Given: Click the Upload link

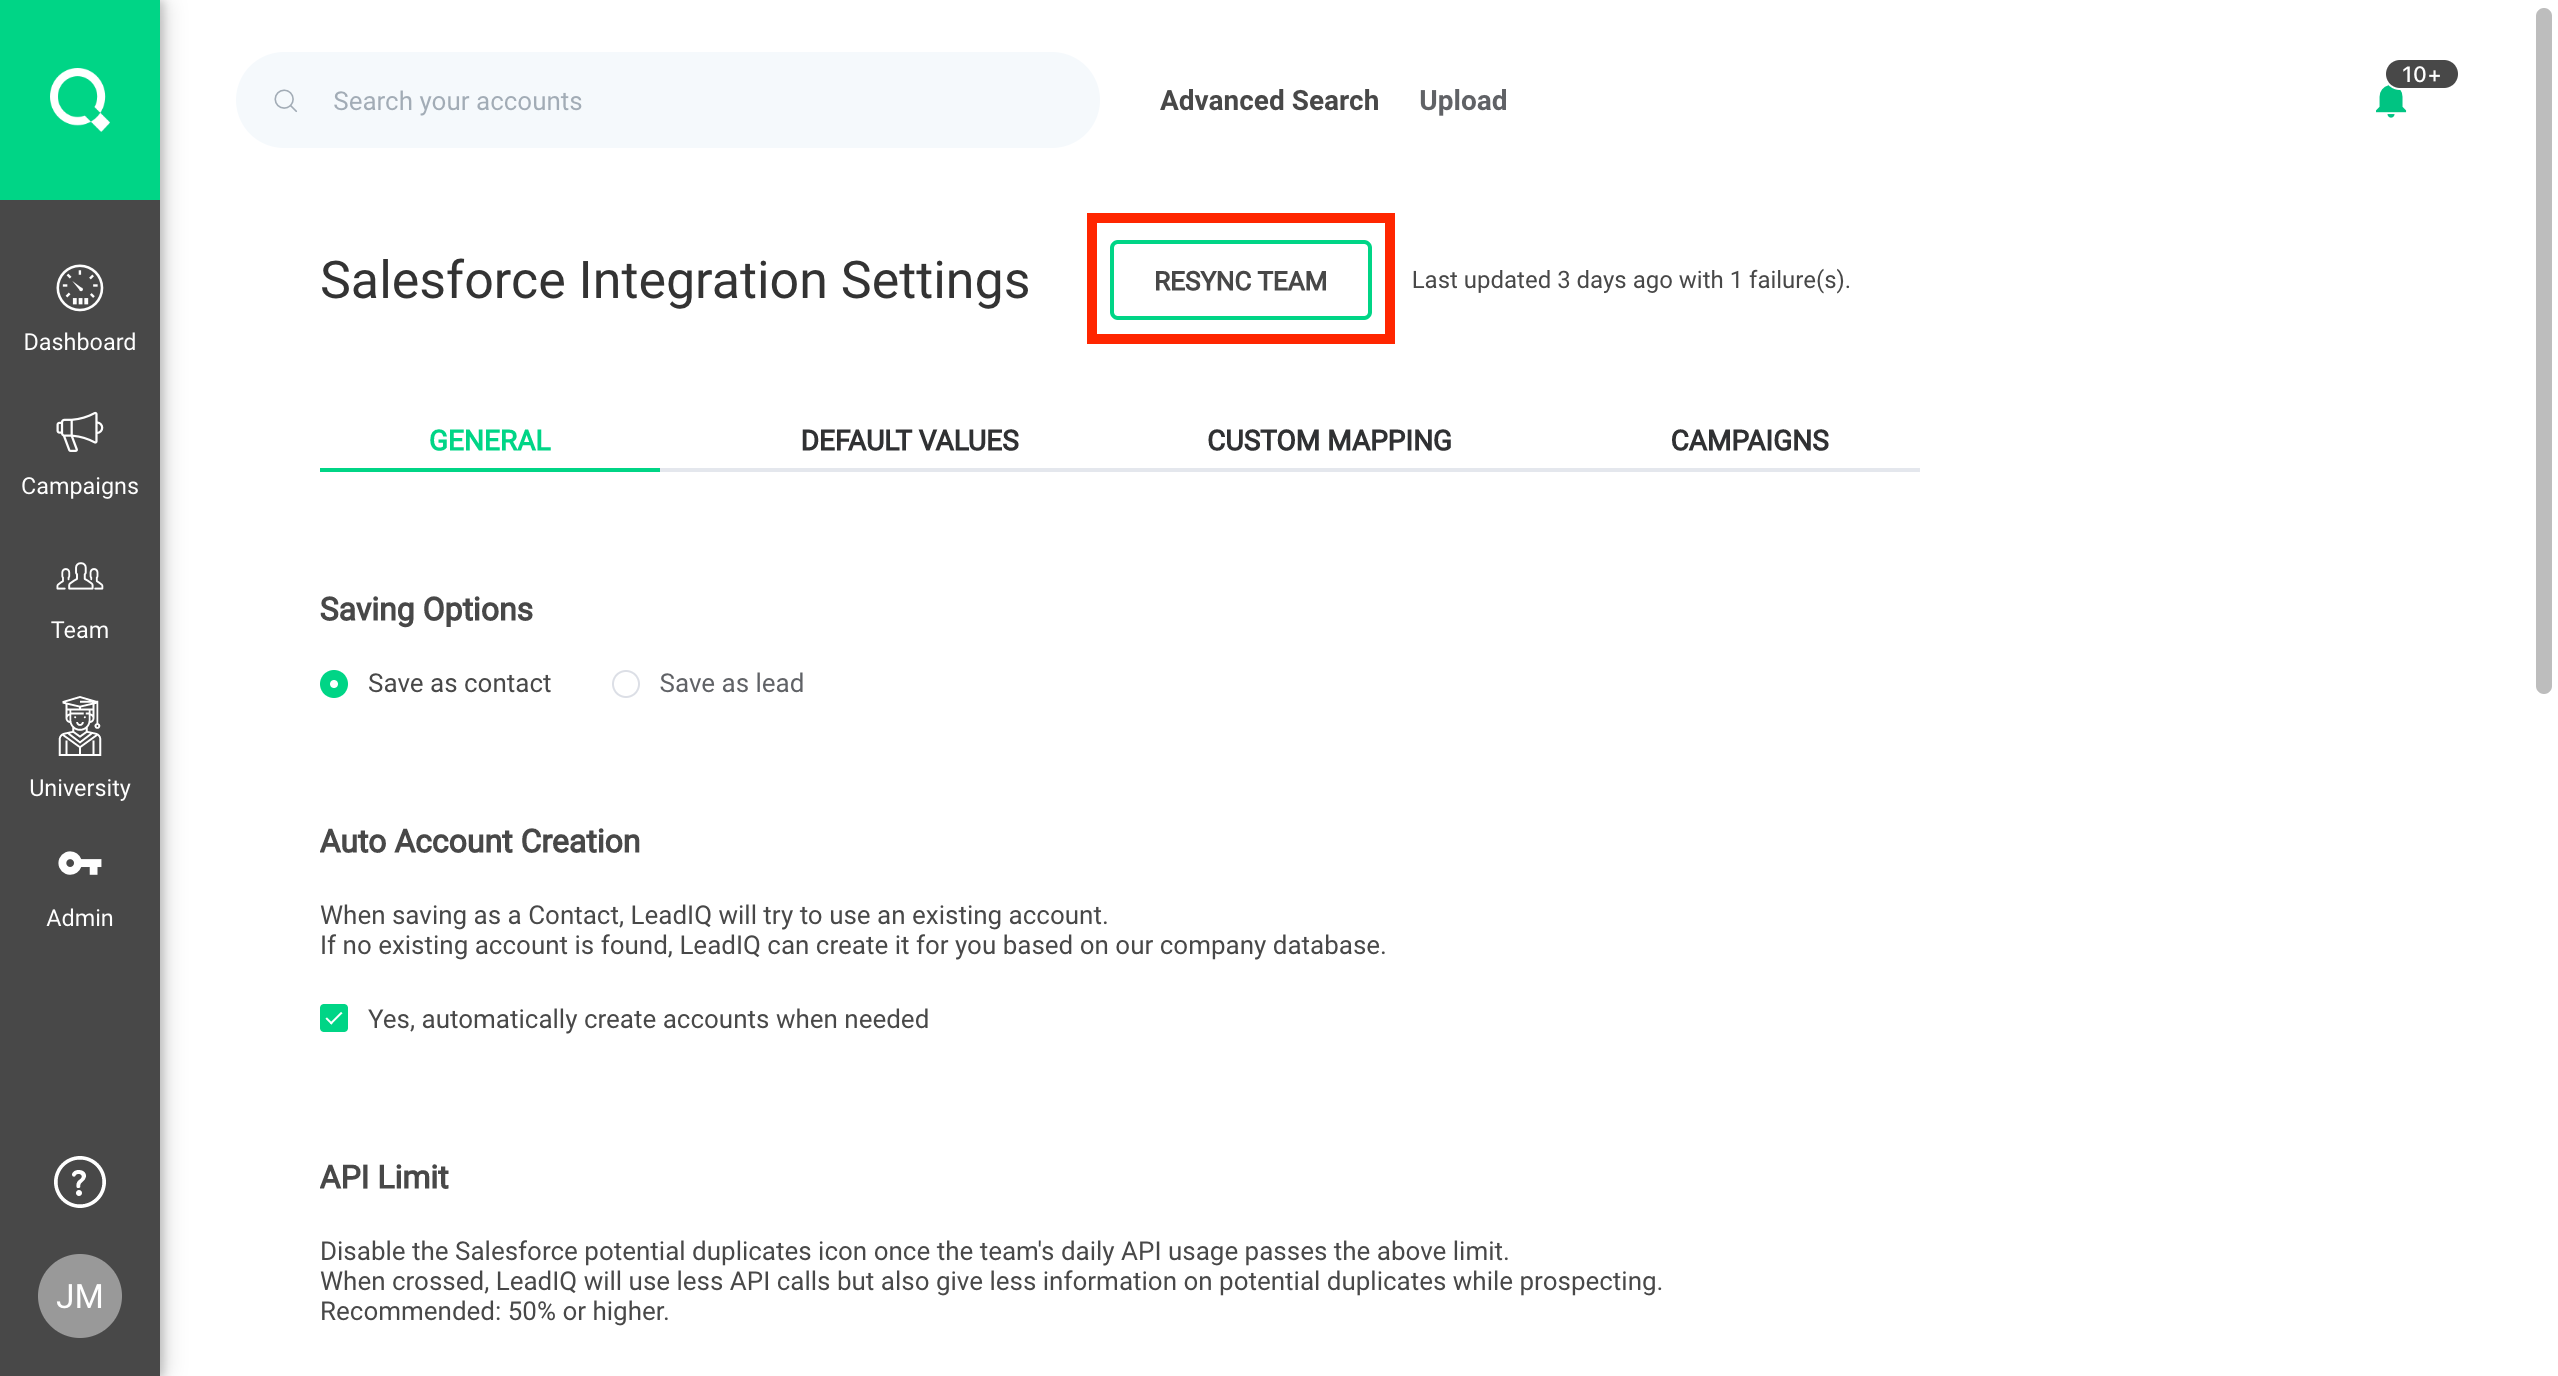Looking at the screenshot, I should tap(1462, 101).
